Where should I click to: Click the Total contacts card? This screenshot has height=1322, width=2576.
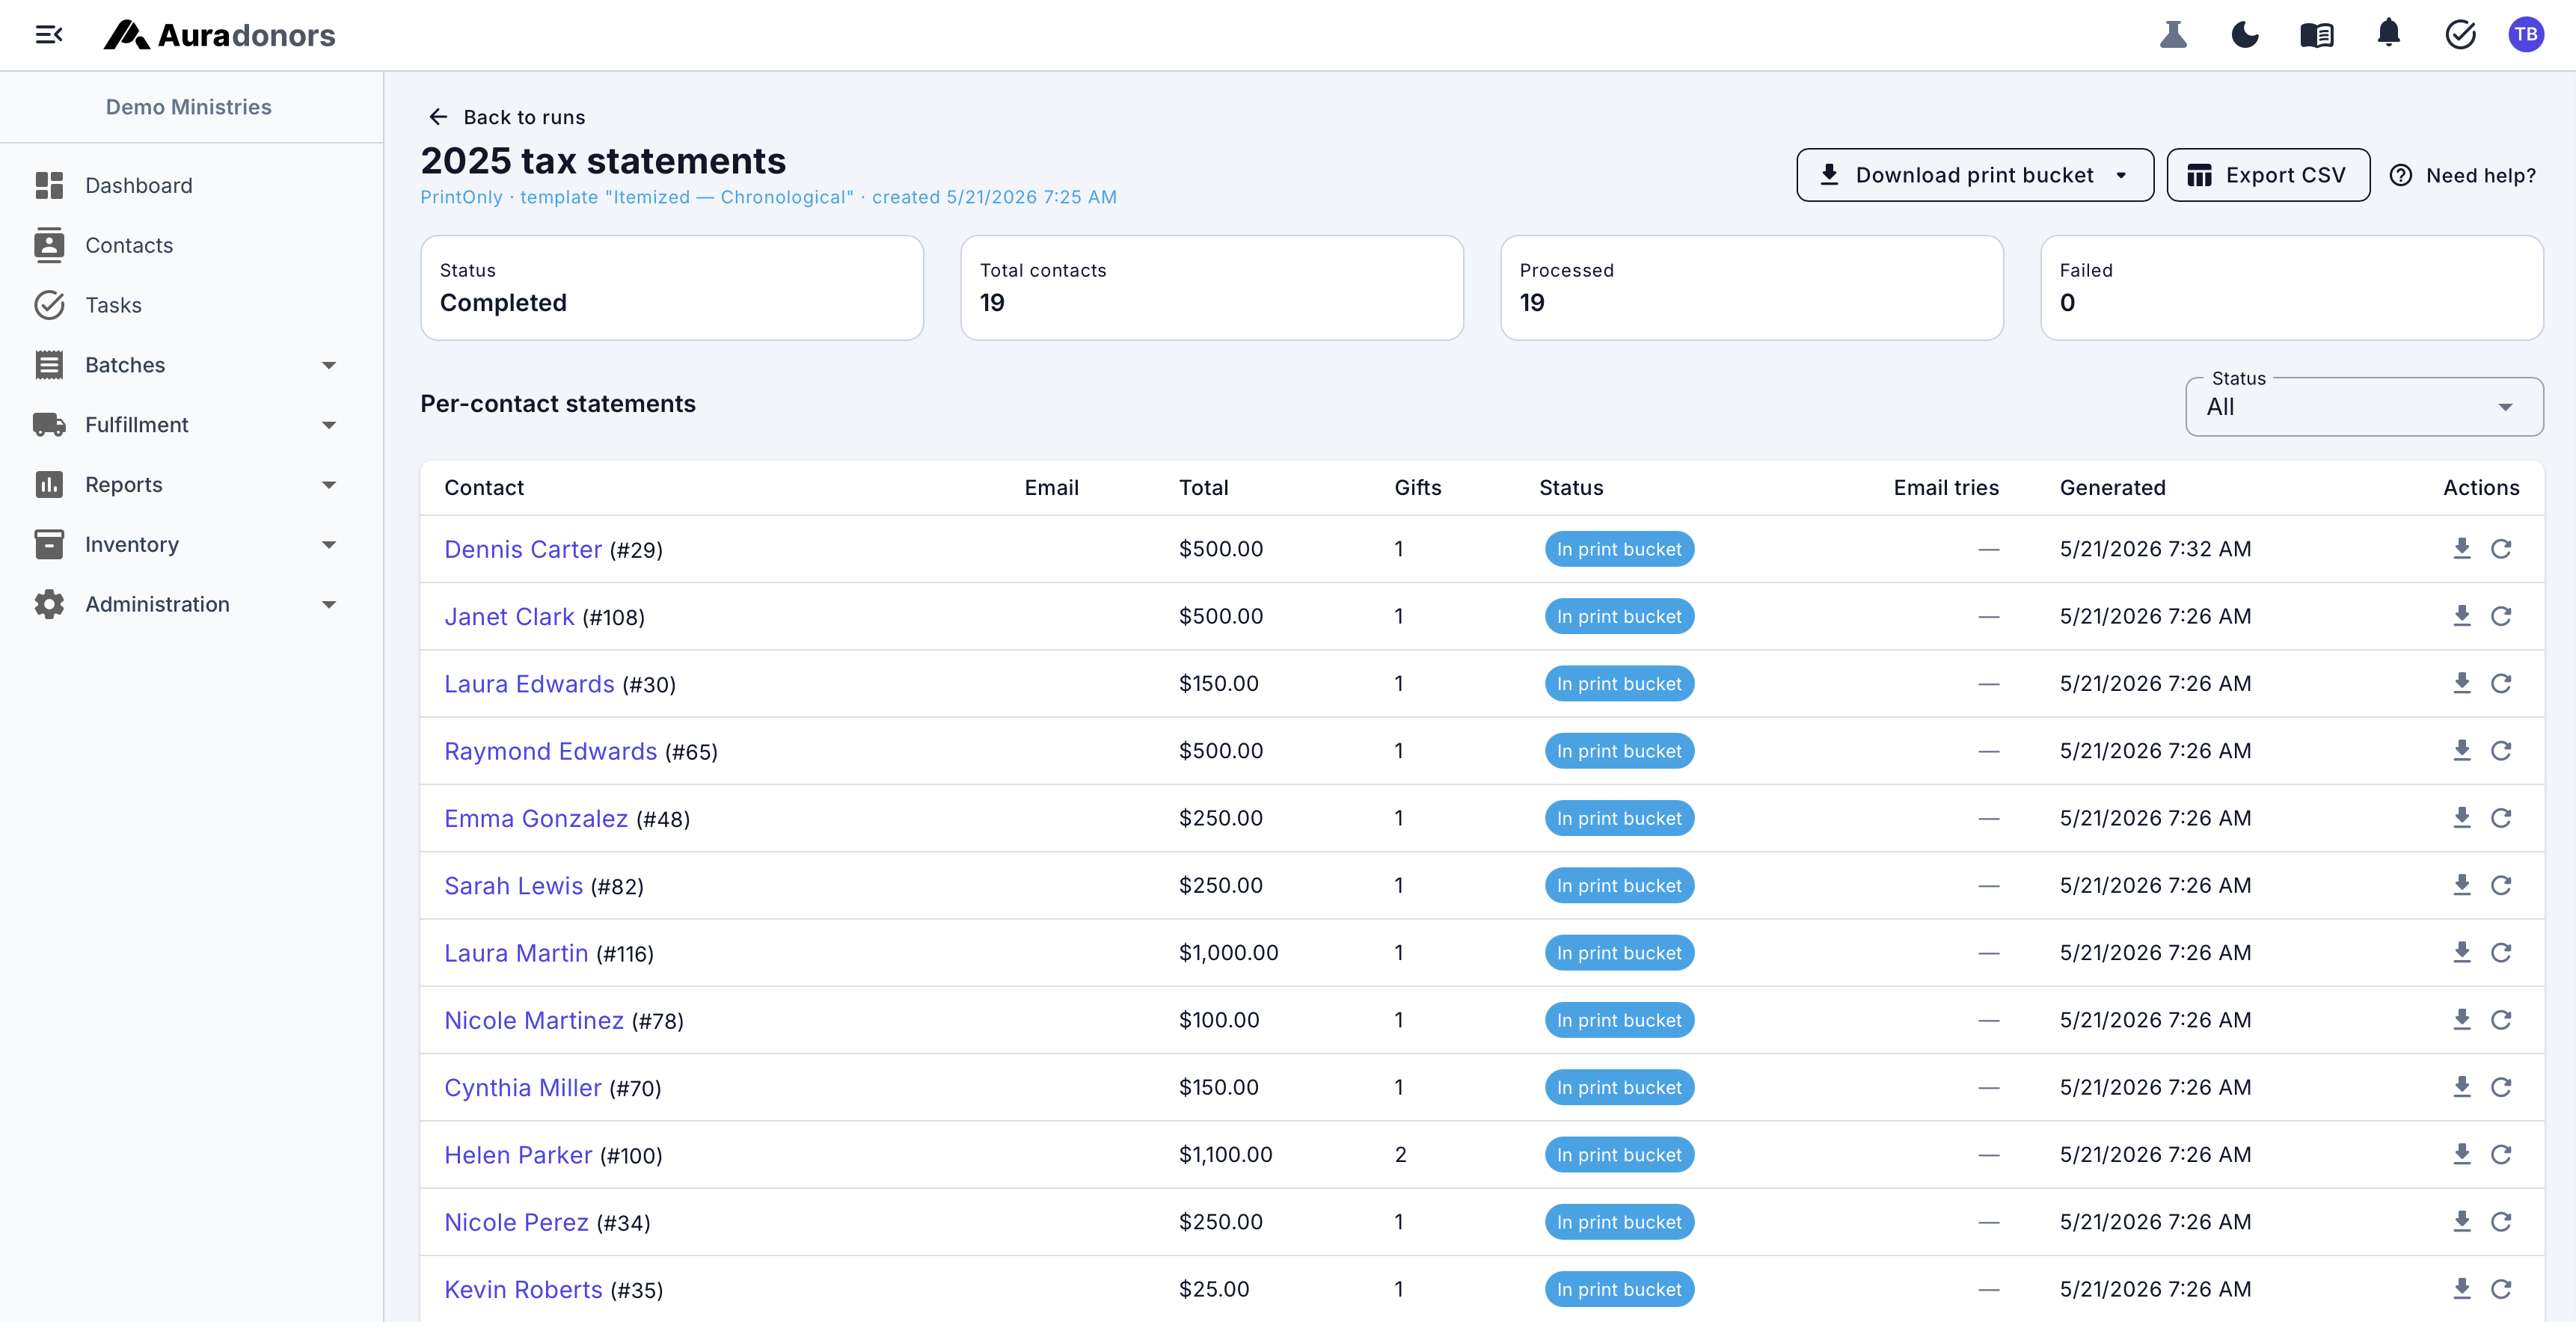[x=1212, y=288]
